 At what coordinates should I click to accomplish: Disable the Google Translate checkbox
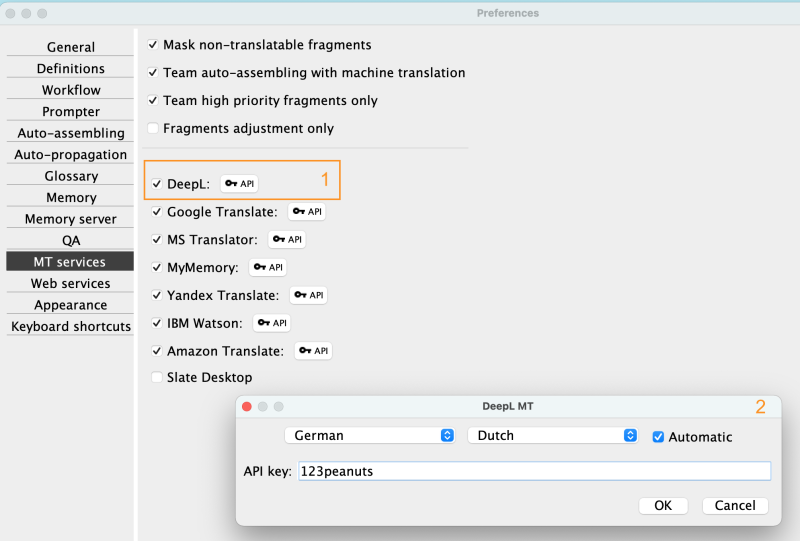157,212
